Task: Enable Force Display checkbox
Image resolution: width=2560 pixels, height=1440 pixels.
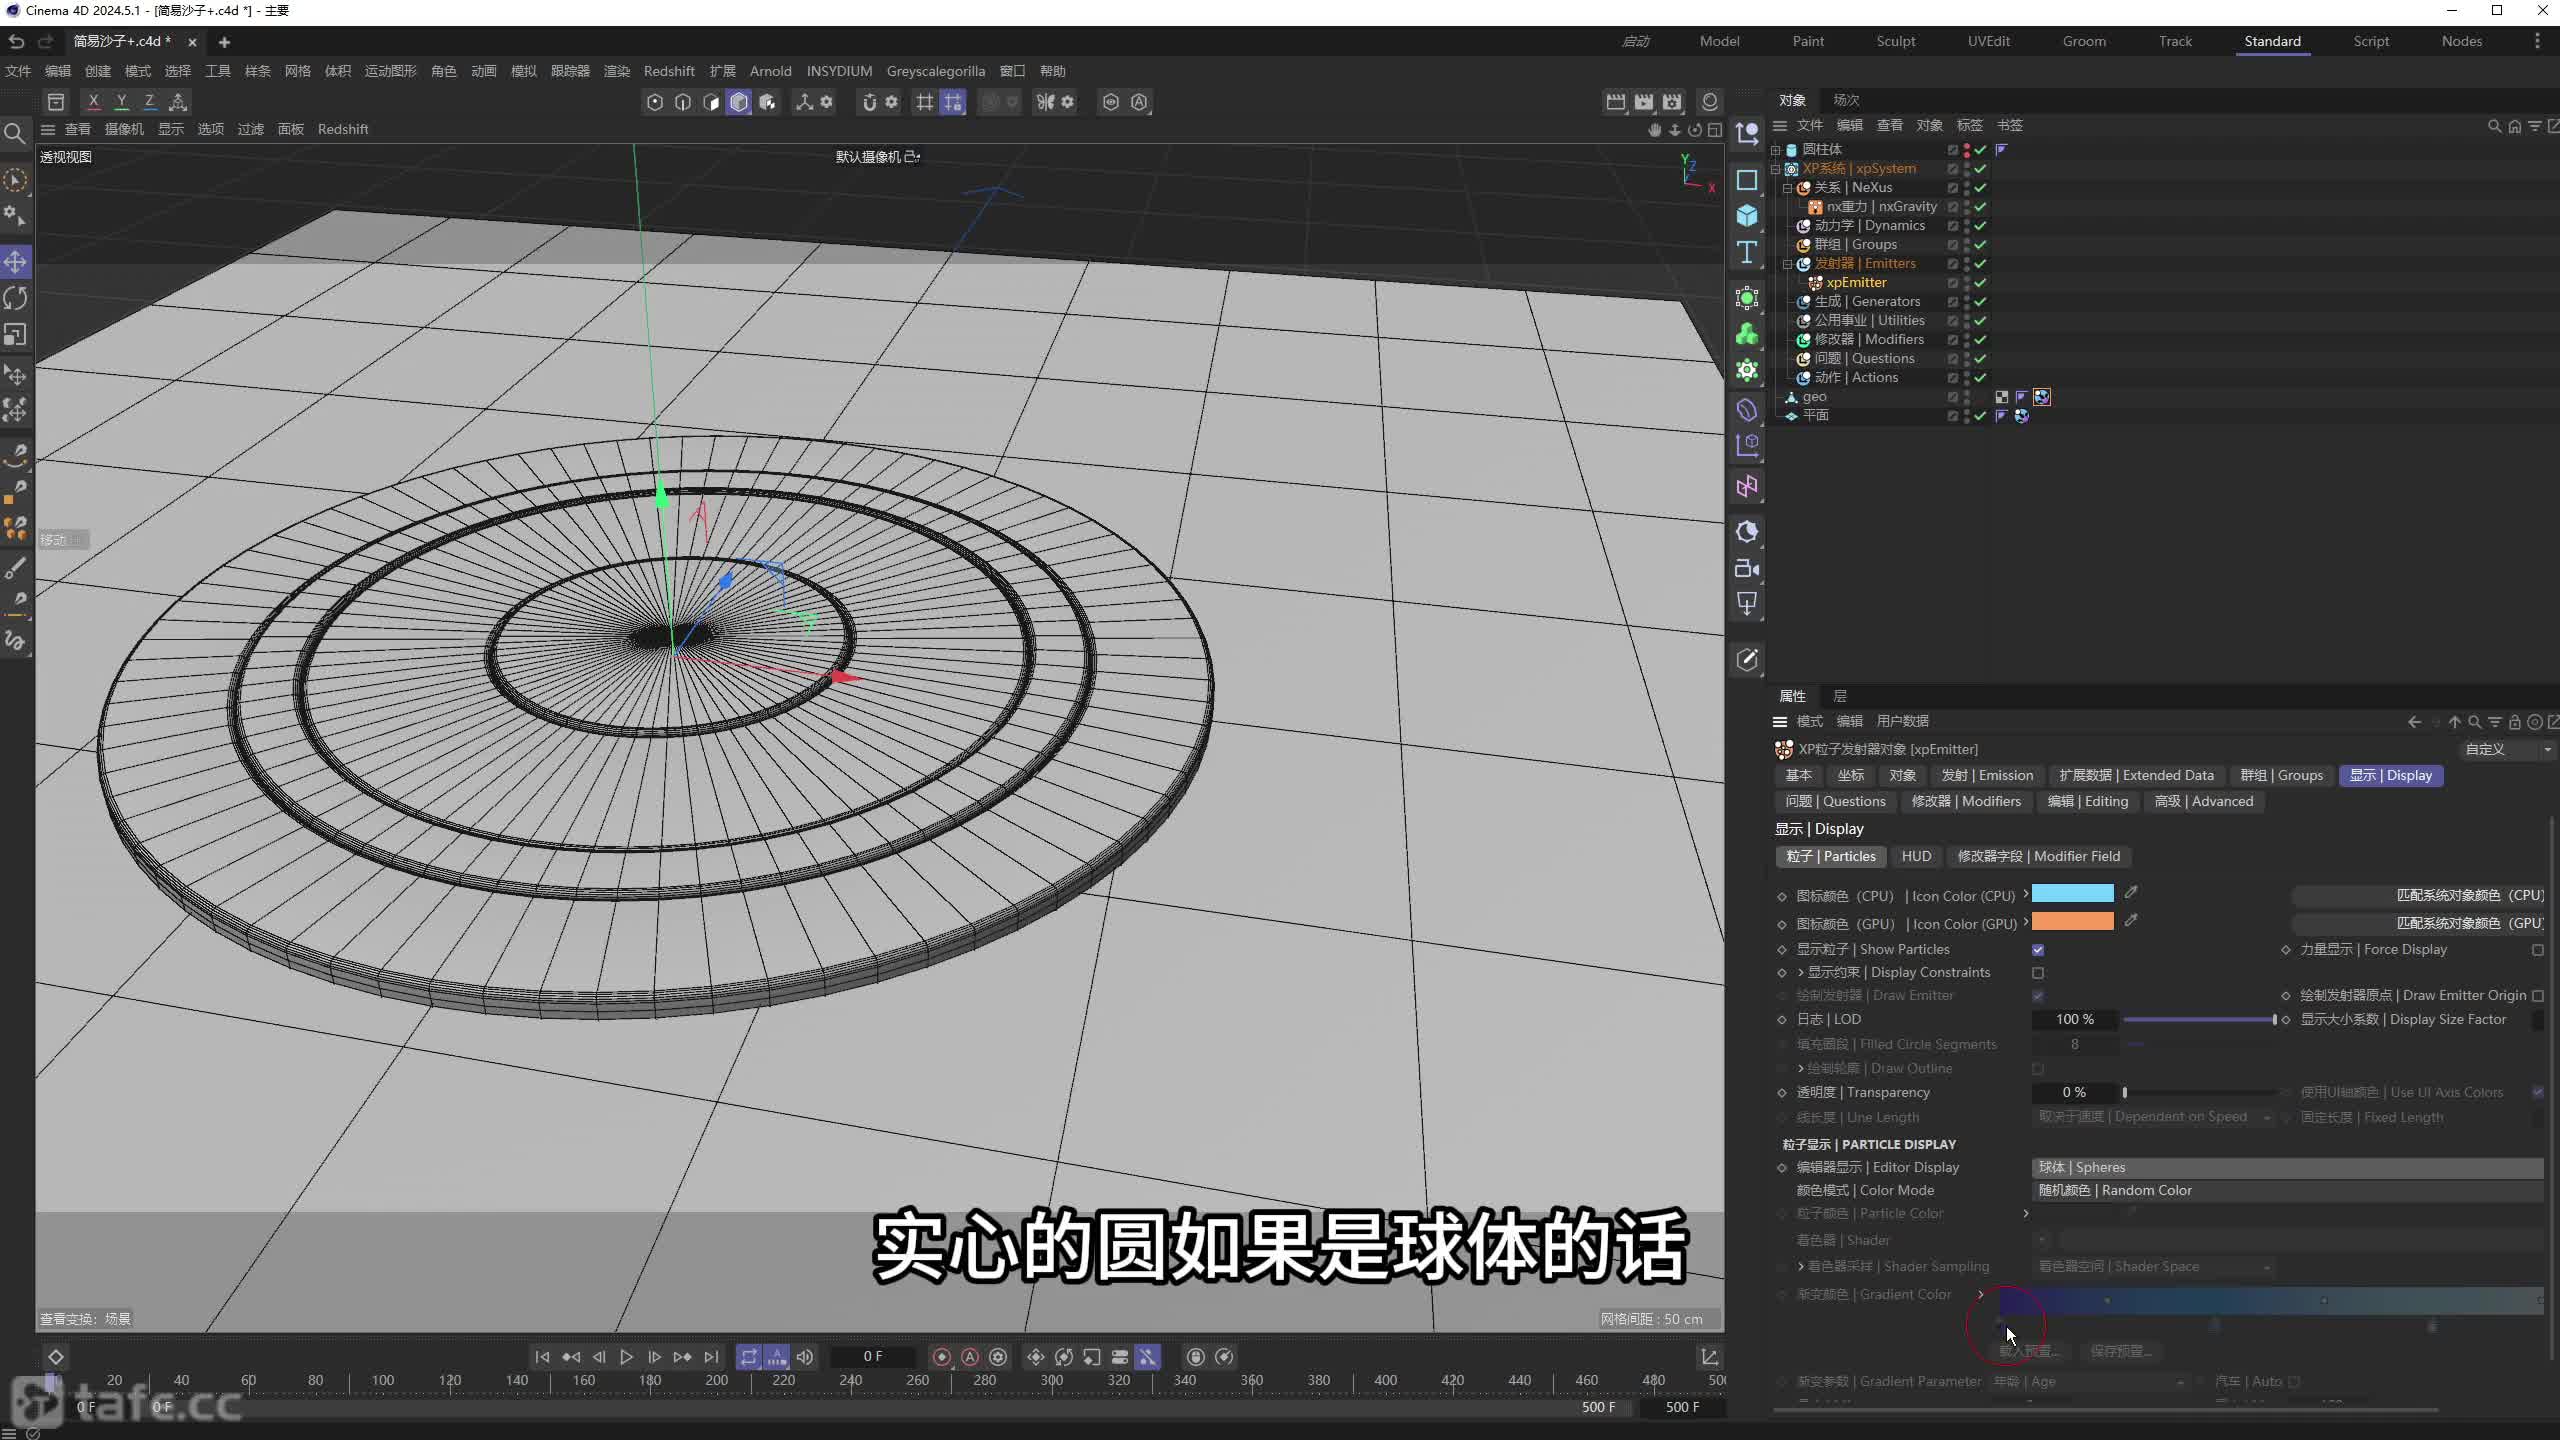Action: pos(2538,950)
